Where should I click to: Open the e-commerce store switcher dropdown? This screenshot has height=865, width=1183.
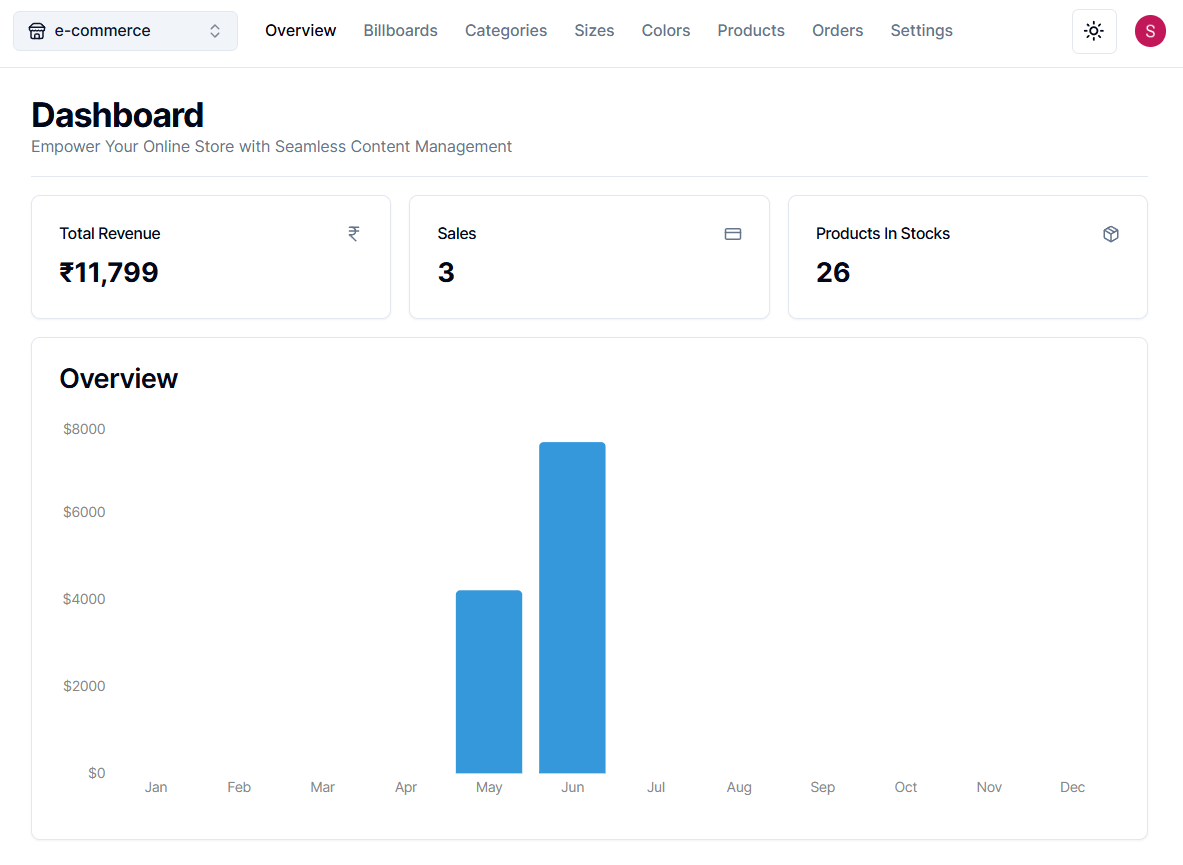pos(125,31)
